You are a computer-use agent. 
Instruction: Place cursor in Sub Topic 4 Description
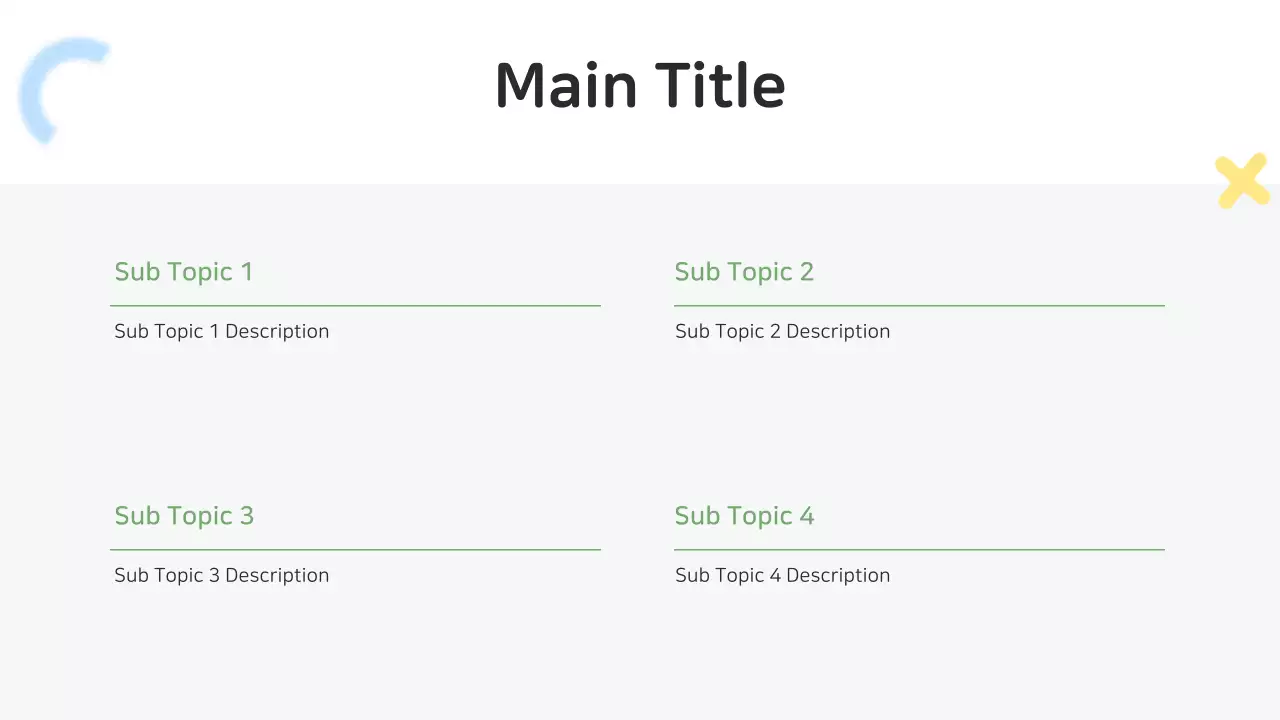pos(782,575)
